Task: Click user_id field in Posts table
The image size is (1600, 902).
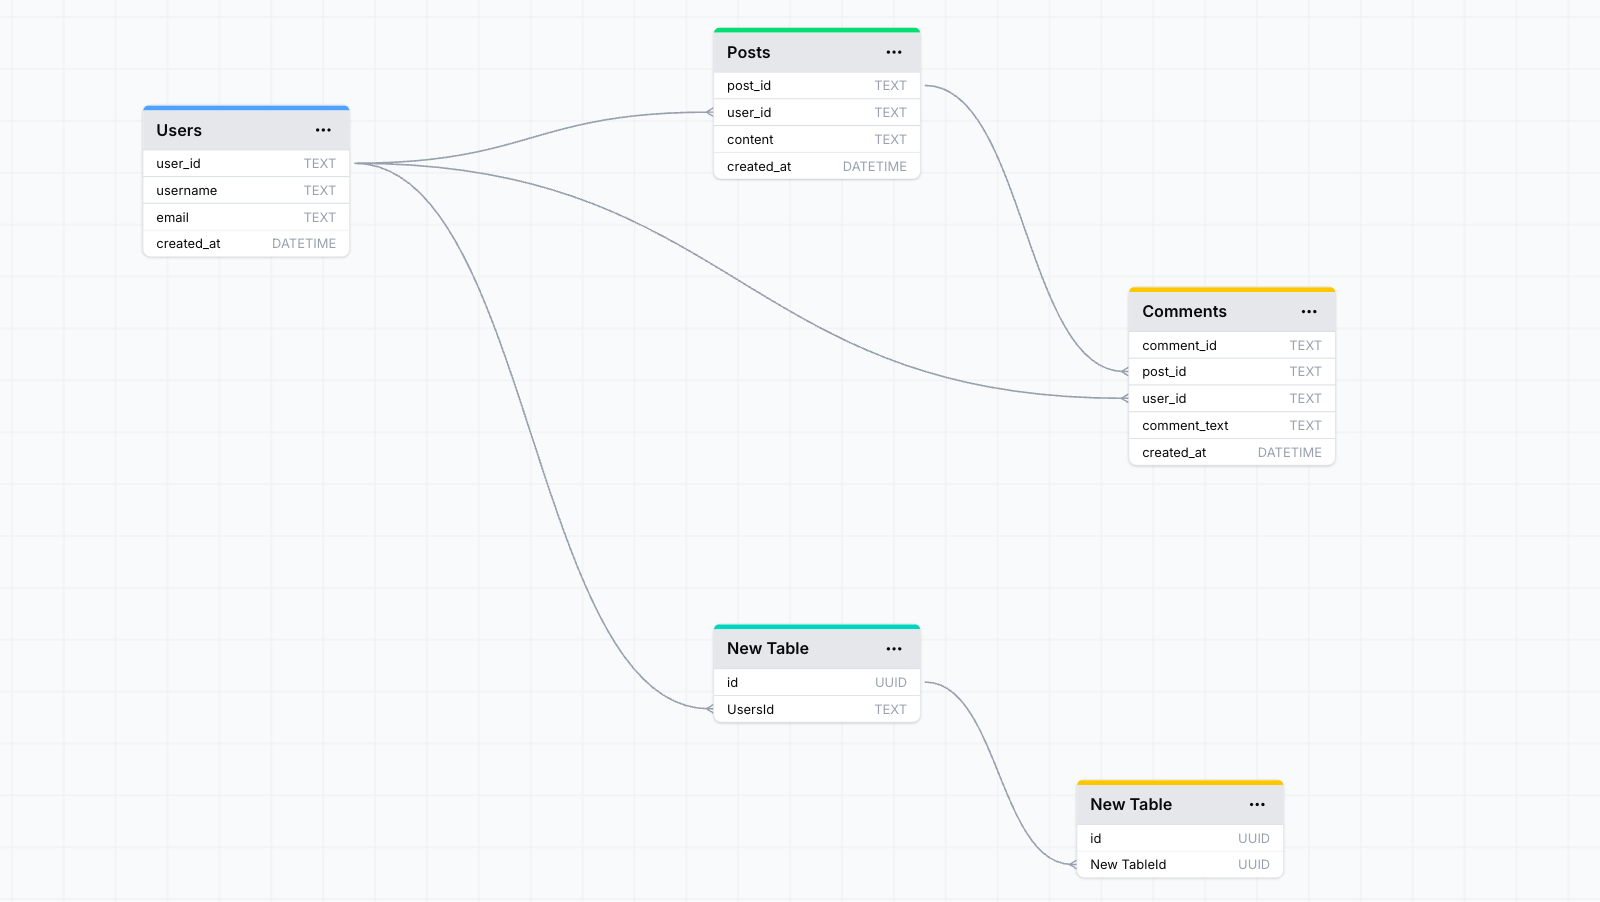Action: tap(817, 112)
